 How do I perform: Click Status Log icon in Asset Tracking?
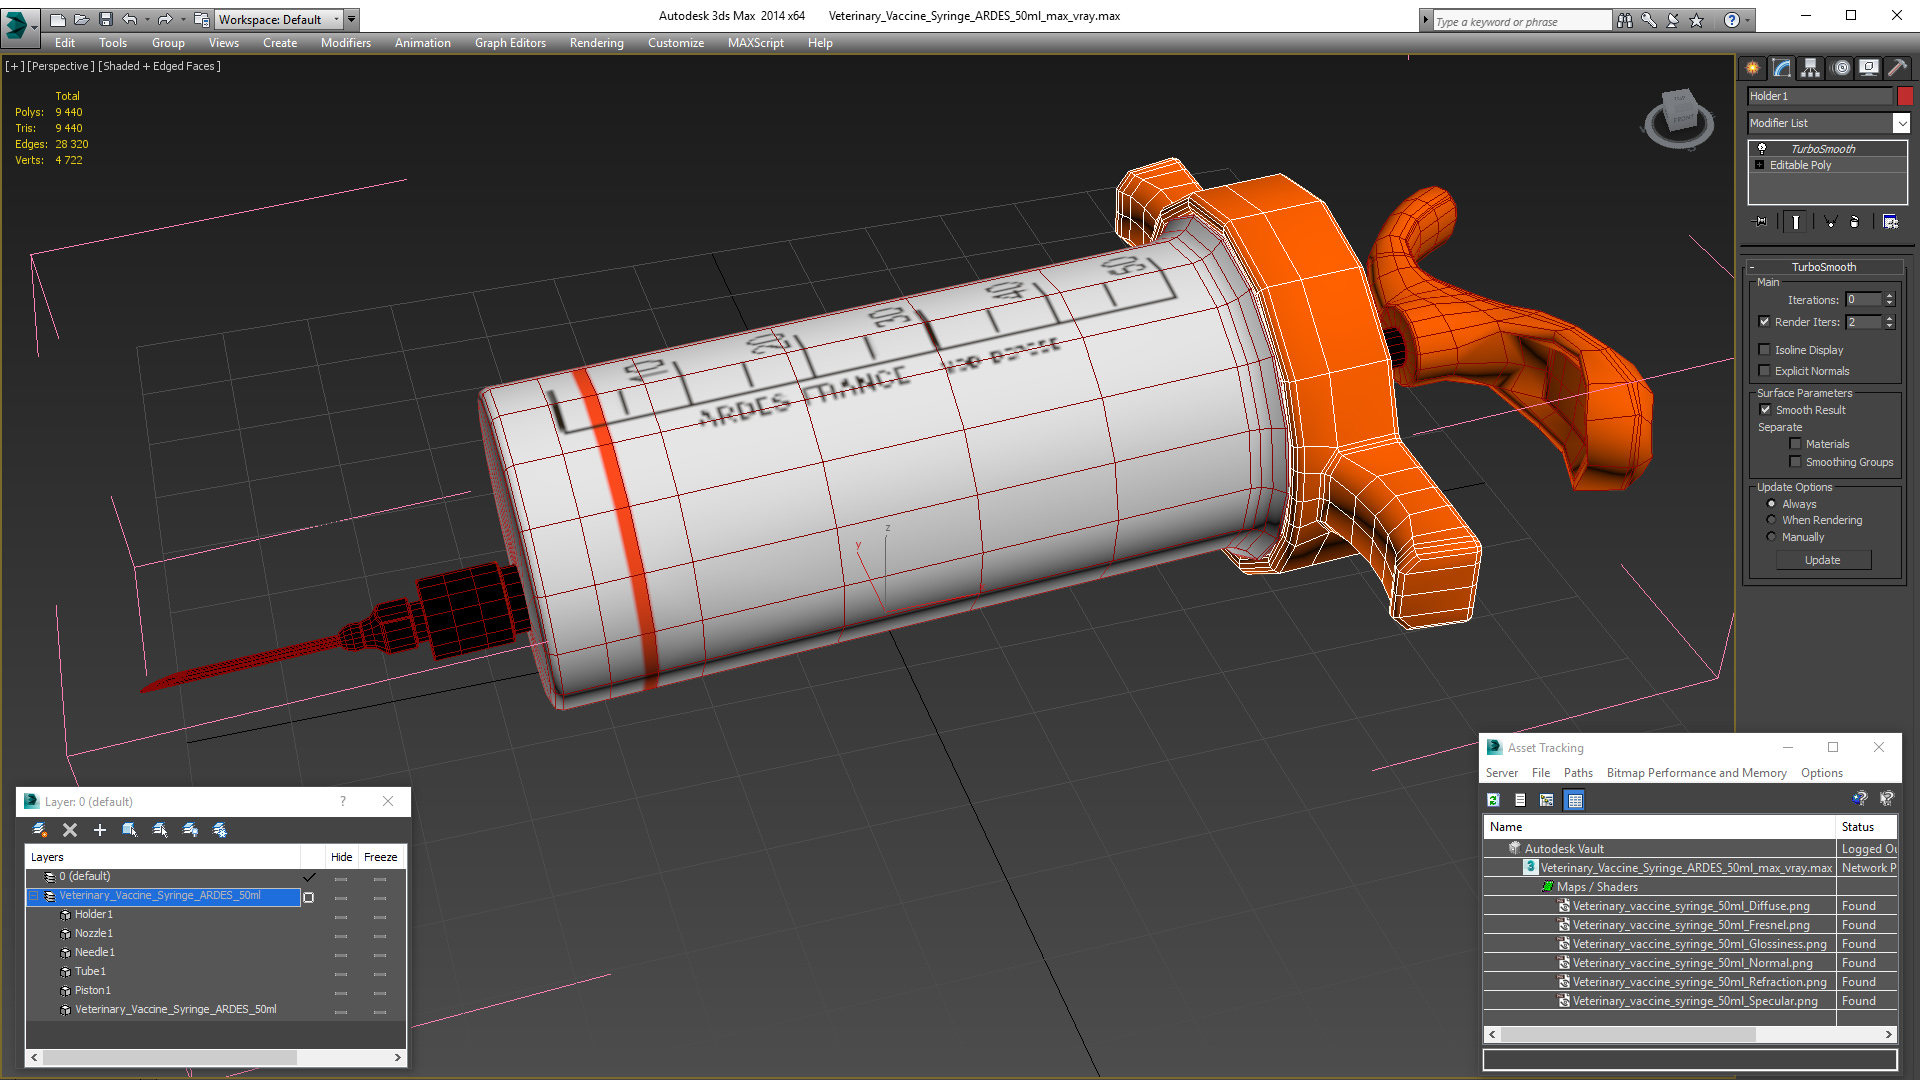tap(1520, 800)
